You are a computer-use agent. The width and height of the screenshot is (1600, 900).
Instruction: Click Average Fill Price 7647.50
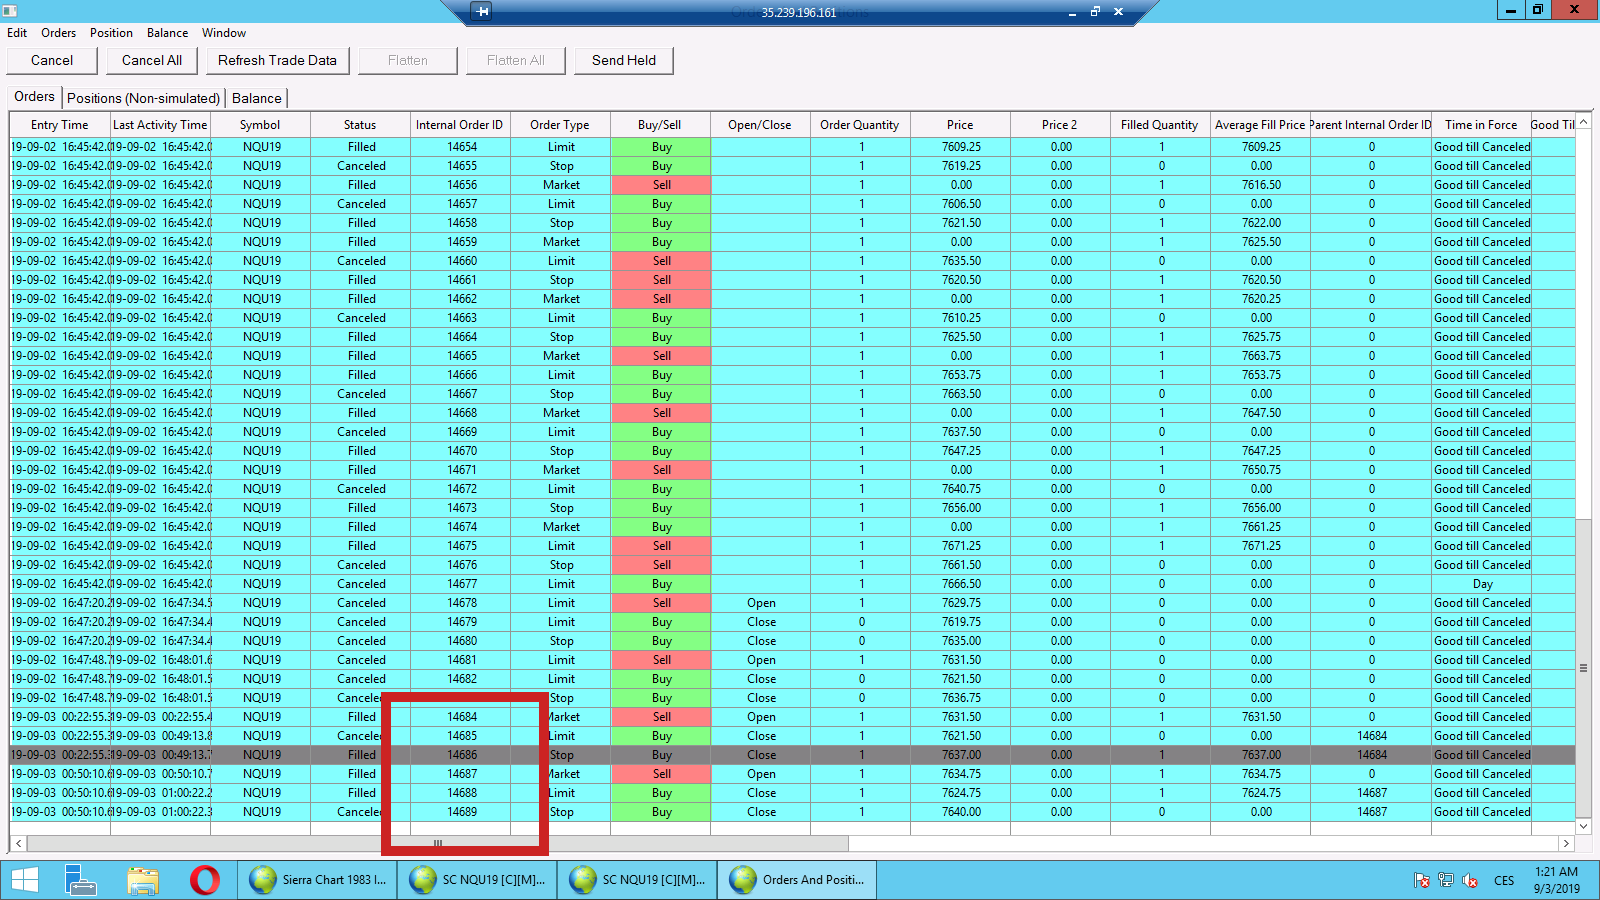pos(1261,413)
